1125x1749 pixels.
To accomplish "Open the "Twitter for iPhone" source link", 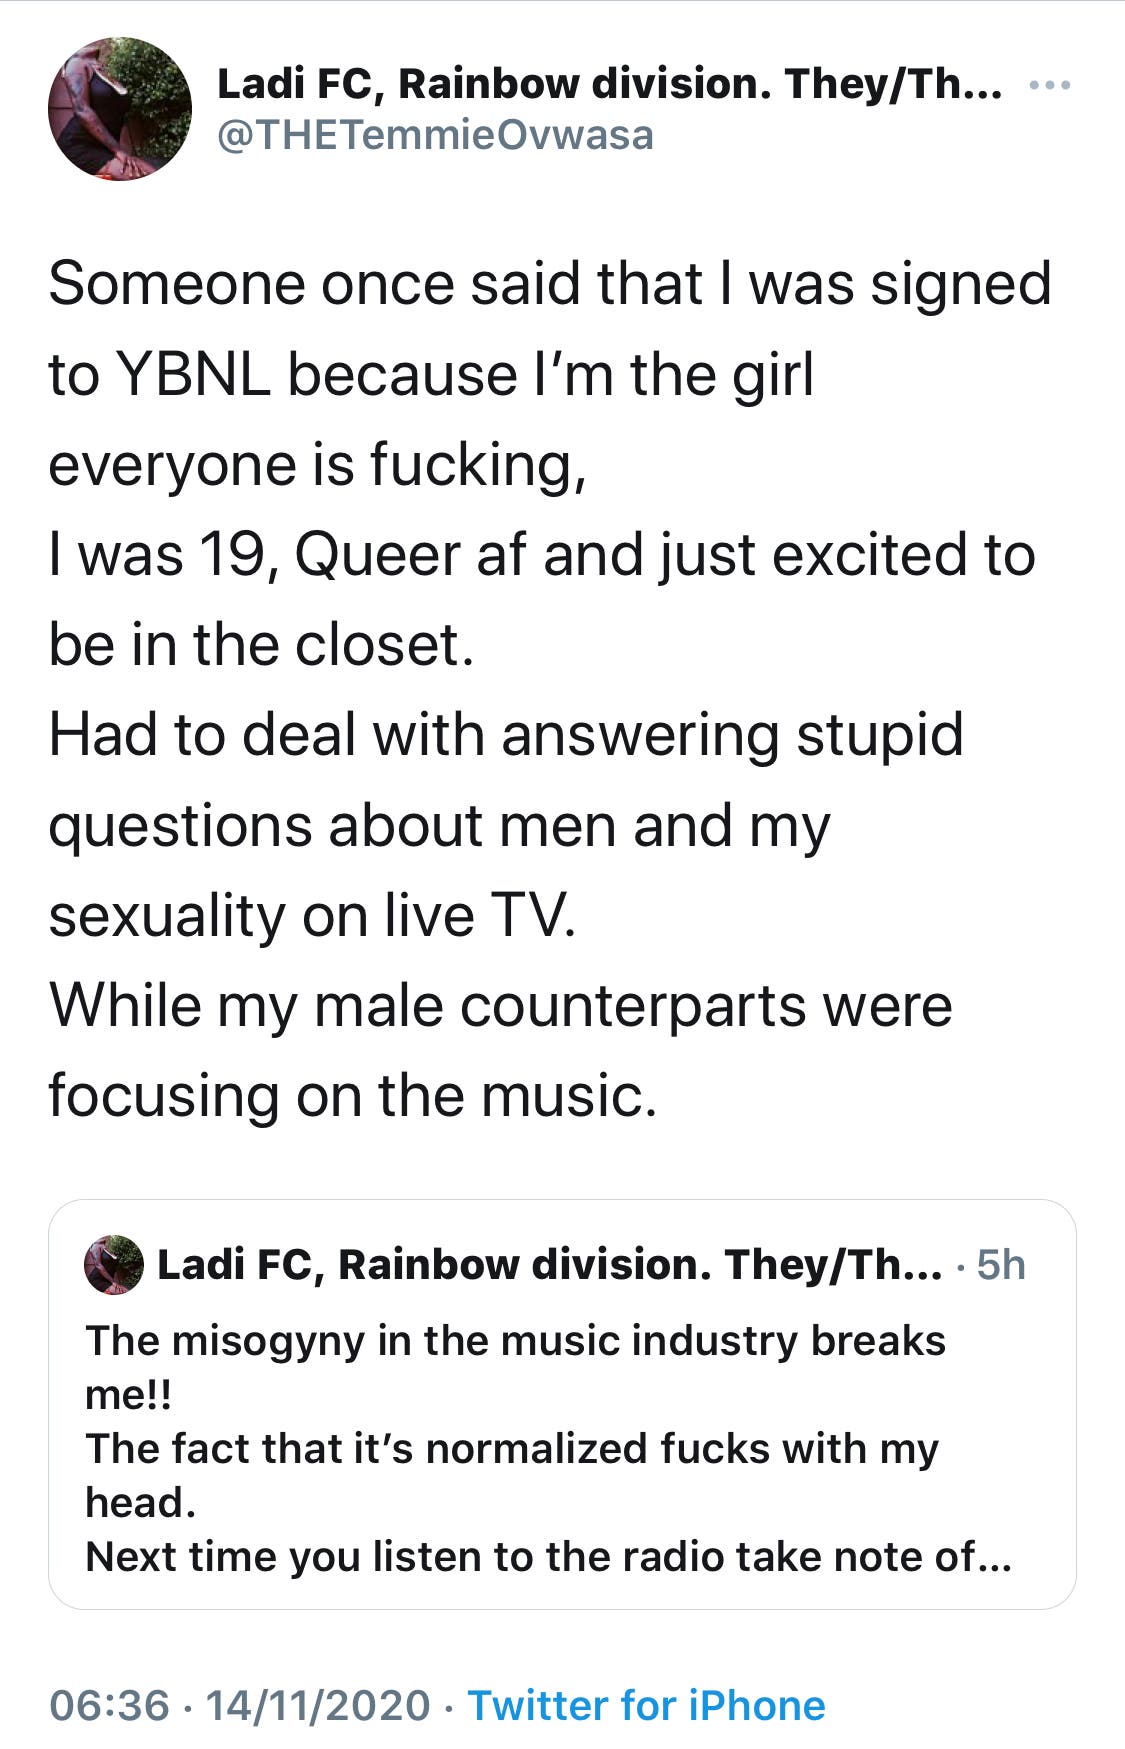I will [646, 1705].
